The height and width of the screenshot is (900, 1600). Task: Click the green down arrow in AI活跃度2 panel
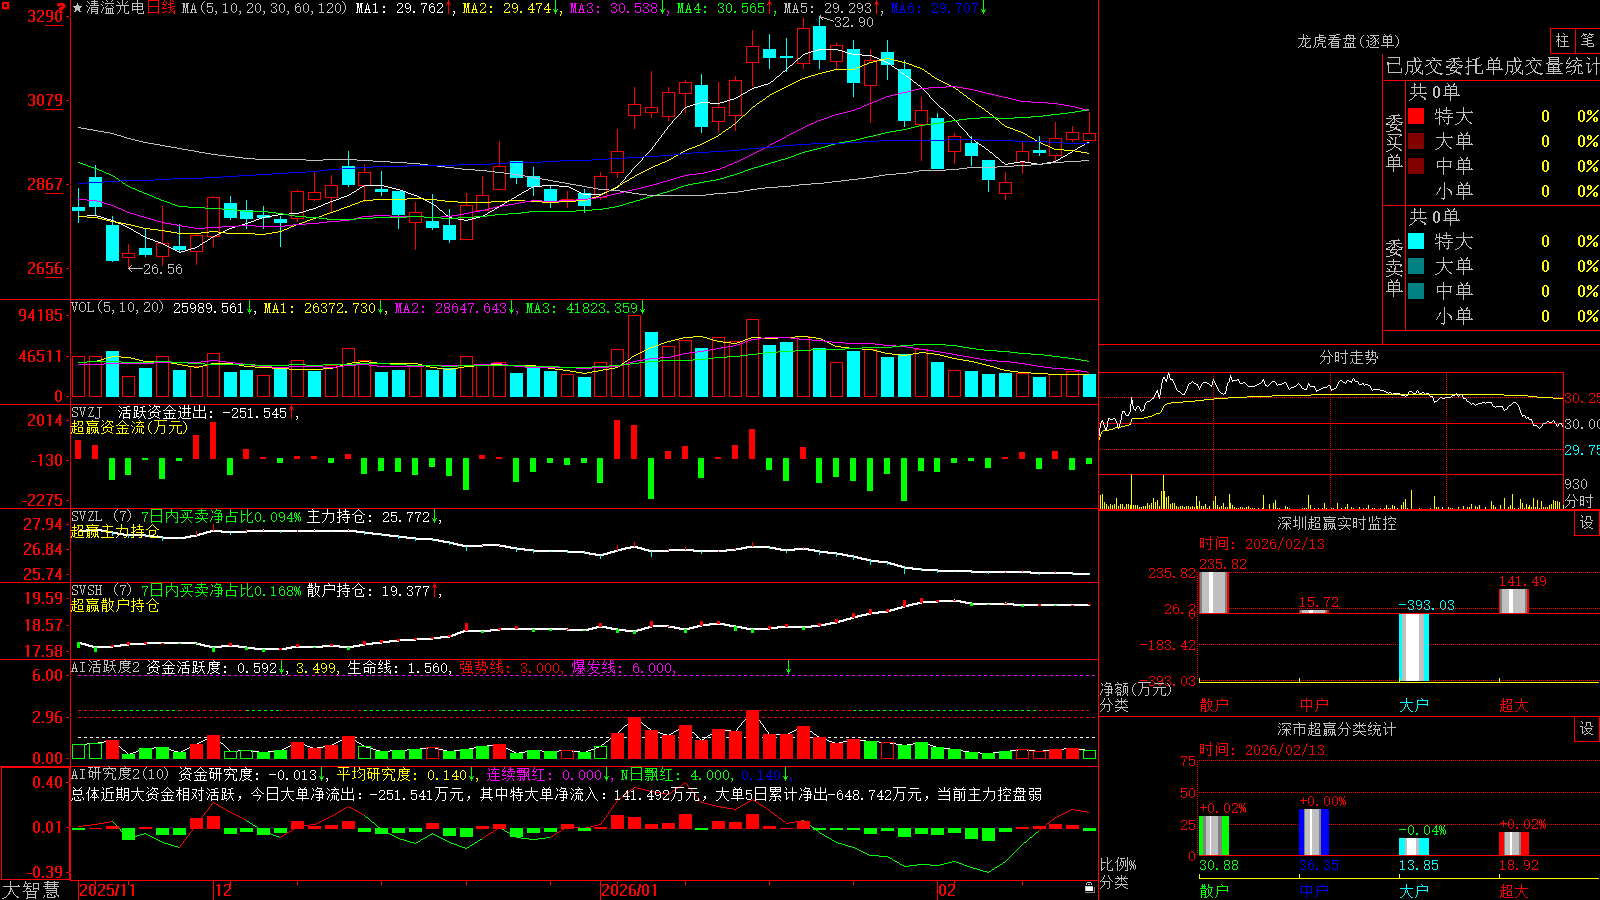(788, 667)
